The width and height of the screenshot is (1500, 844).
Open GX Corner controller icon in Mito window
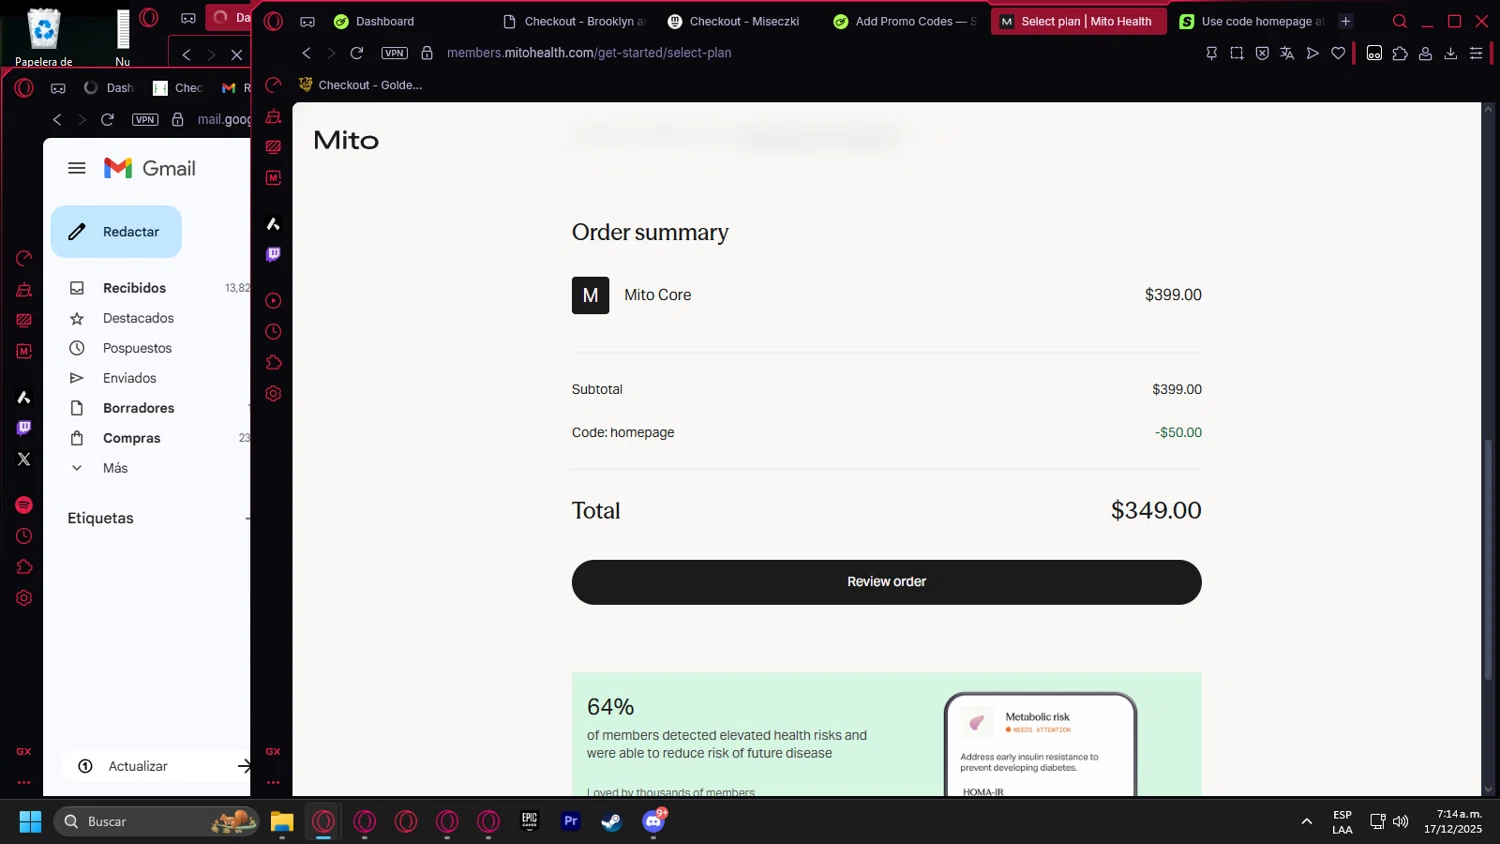[307, 21]
